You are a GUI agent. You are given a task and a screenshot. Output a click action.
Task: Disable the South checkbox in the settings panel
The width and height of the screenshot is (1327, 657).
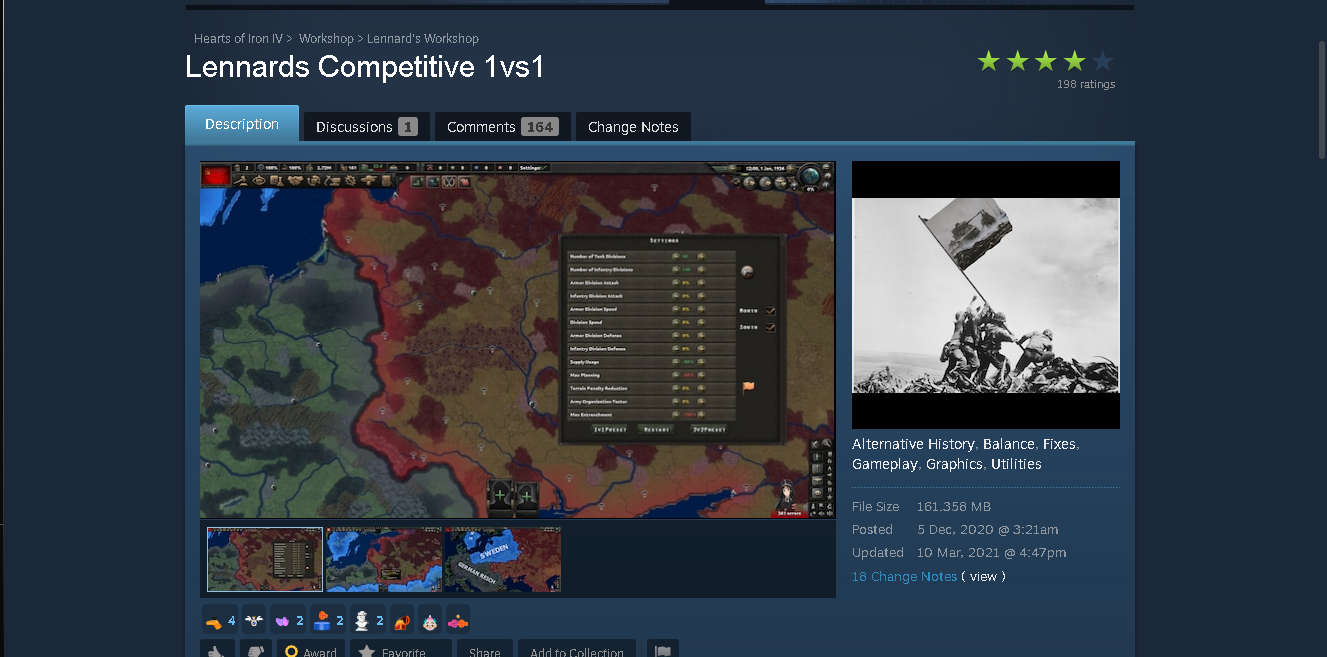770,327
